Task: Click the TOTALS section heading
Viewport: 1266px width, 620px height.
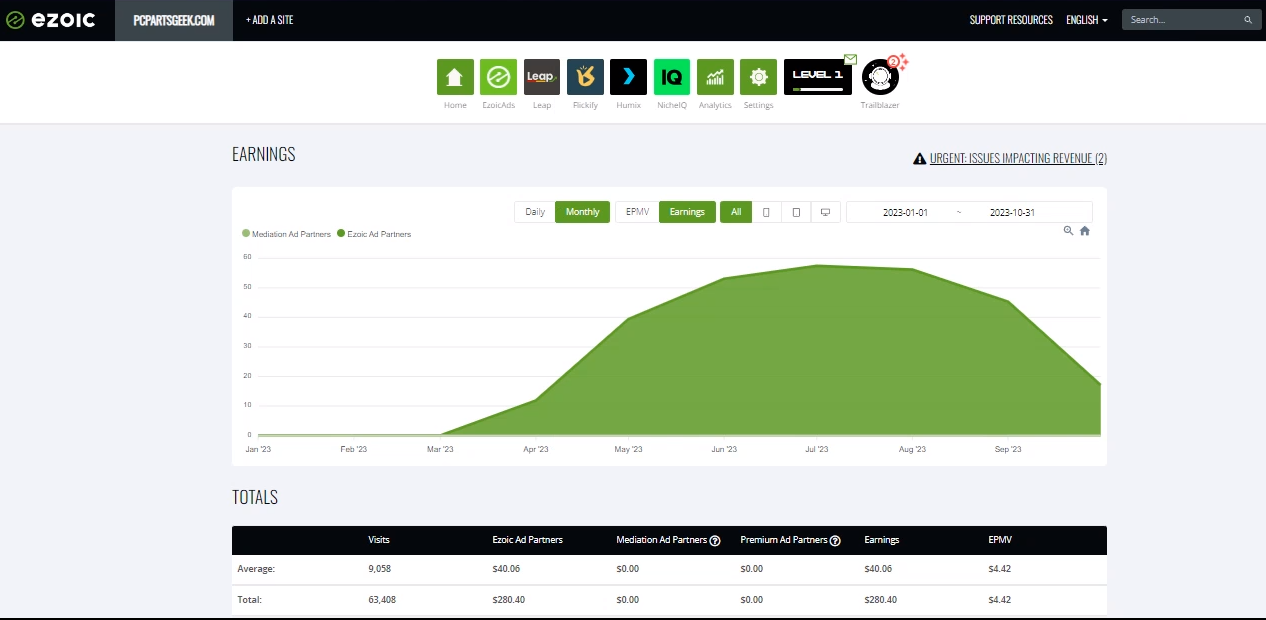Action: click(x=255, y=497)
